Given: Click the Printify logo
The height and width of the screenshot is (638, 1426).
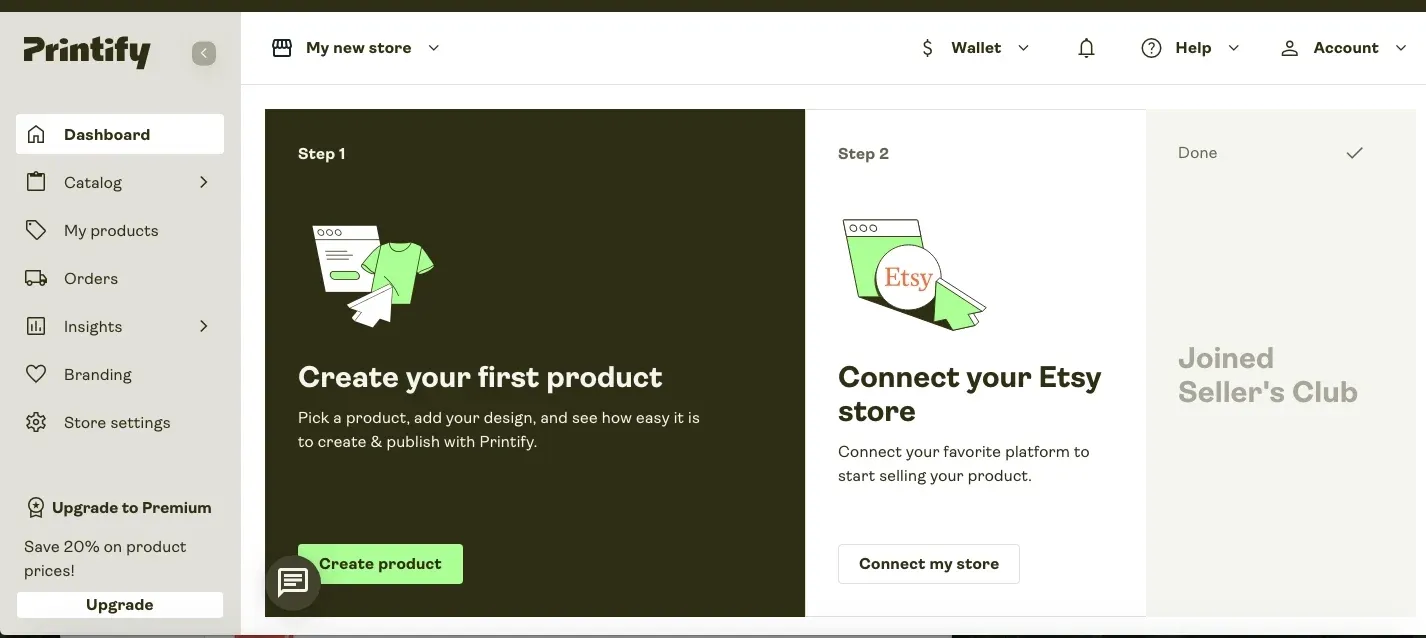Looking at the screenshot, I should pos(87,51).
